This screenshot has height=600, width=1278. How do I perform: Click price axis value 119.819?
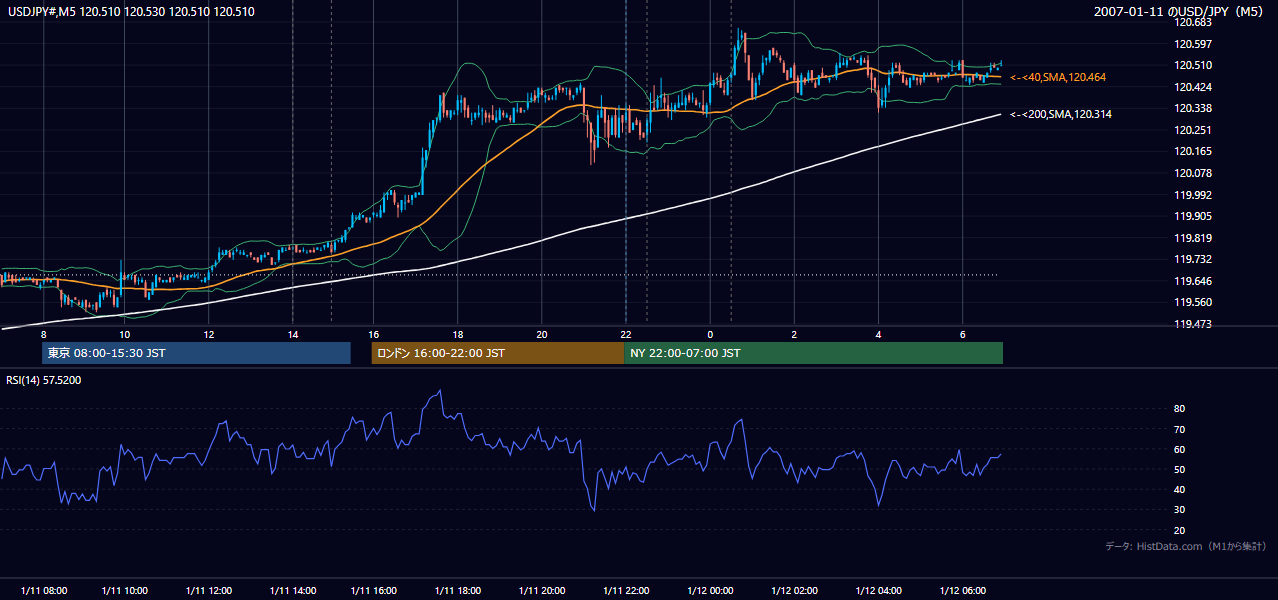[1194, 238]
